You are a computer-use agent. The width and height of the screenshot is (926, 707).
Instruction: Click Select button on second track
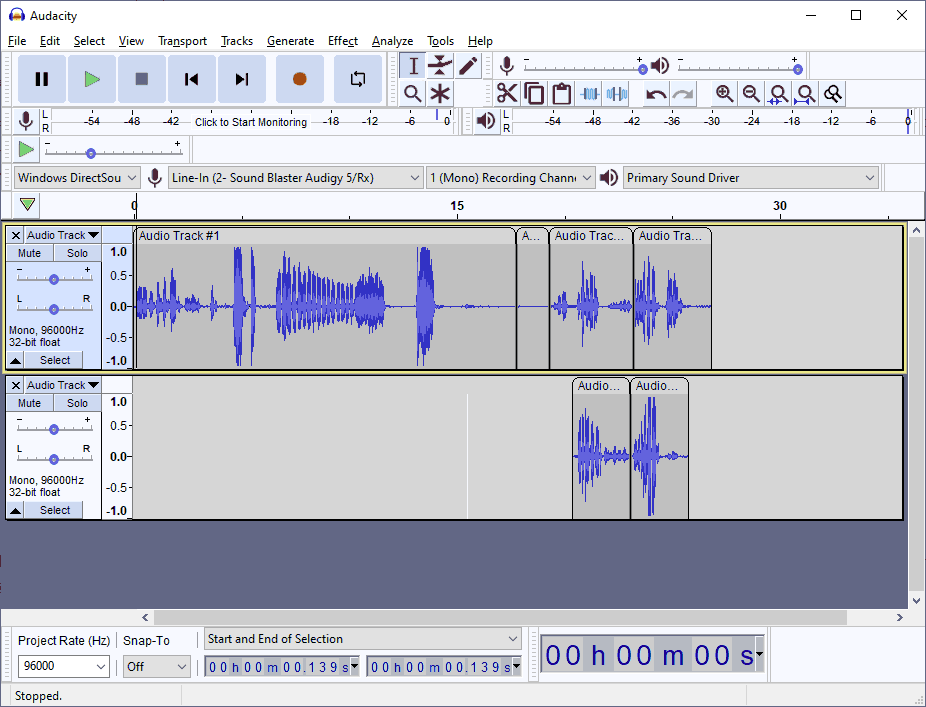(54, 510)
